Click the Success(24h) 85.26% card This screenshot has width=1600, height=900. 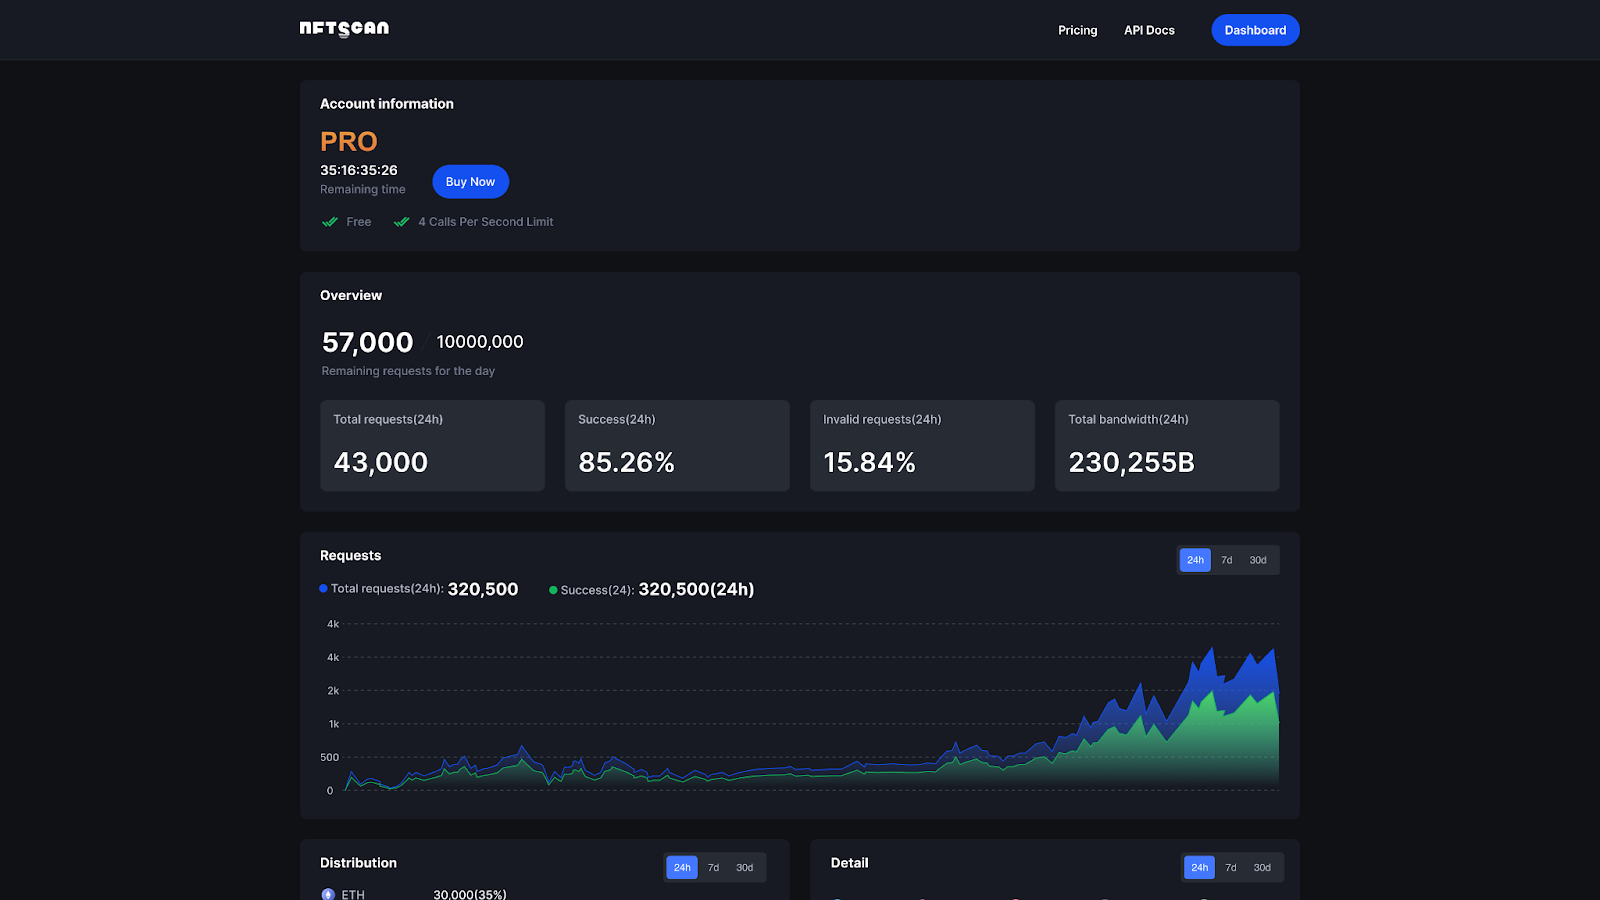(677, 446)
